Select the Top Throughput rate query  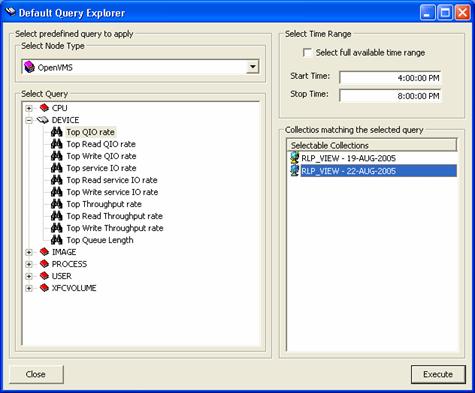click(104, 204)
